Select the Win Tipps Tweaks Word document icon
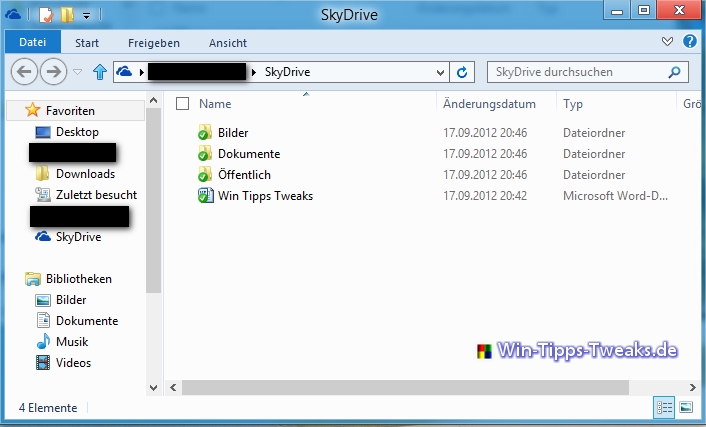Viewport: 706px width, 427px height. (x=205, y=195)
